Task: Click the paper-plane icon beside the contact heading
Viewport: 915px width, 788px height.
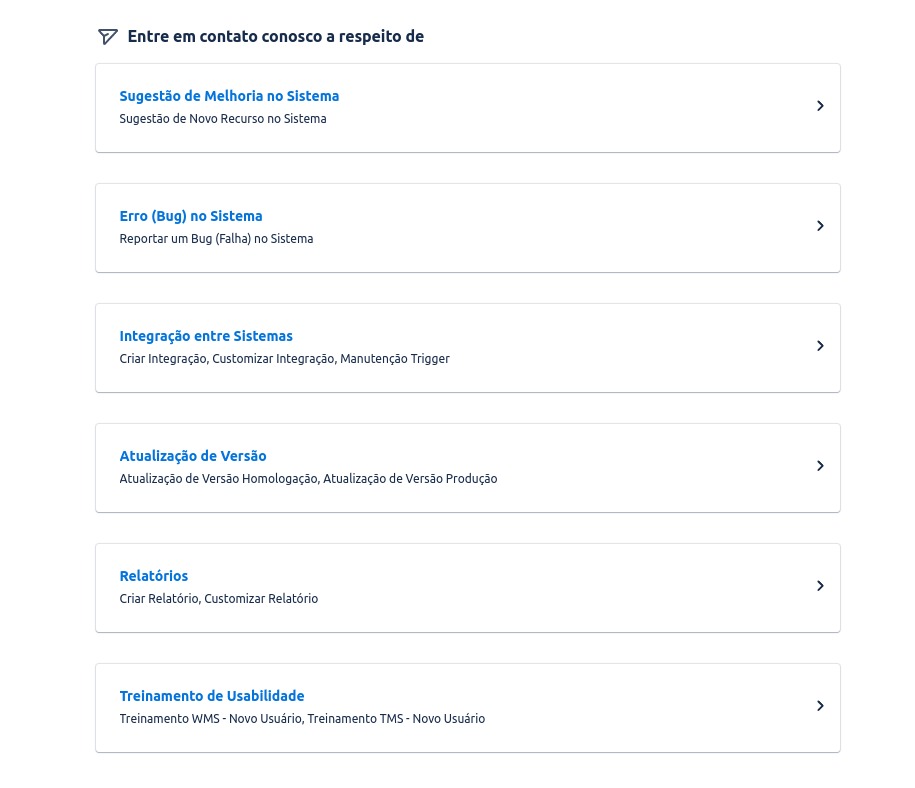Action: (x=107, y=37)
